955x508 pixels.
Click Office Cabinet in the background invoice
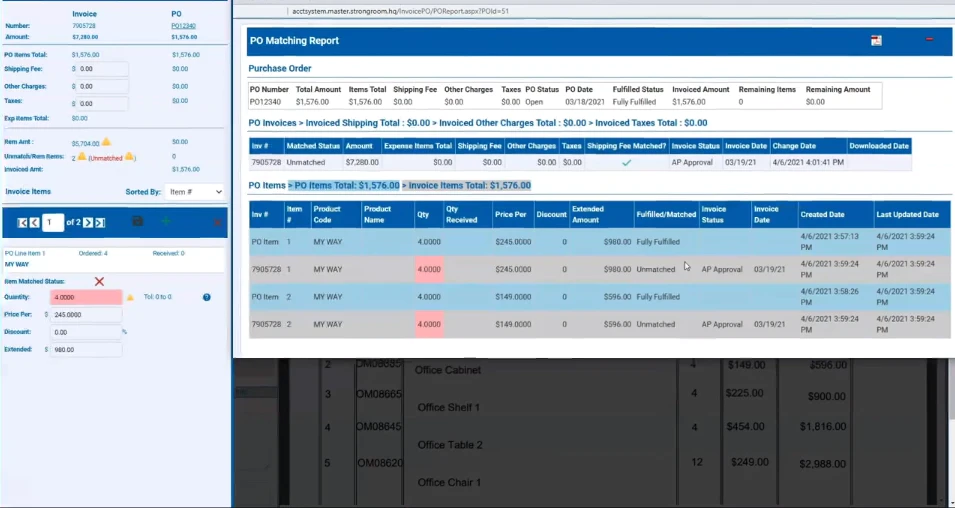(x=448, y=370)
